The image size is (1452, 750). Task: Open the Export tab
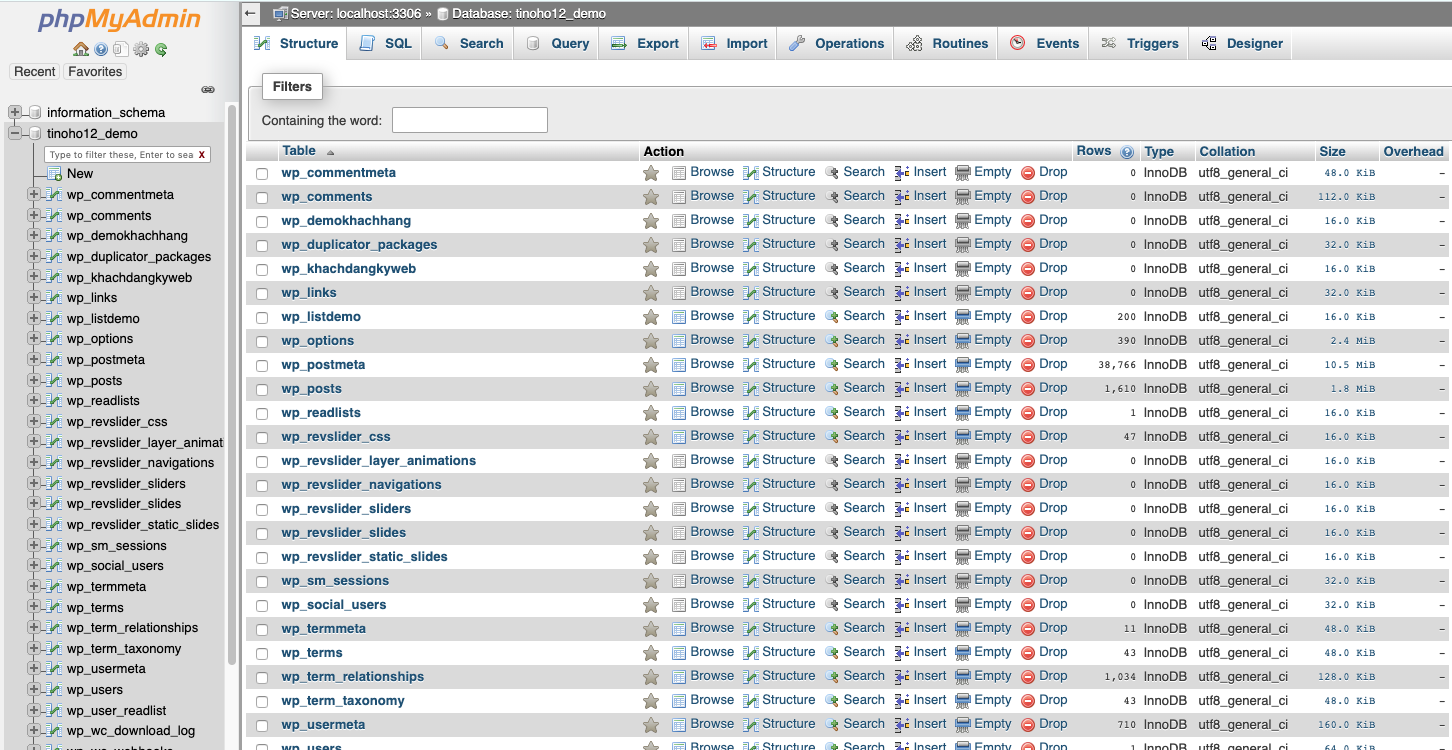643,43
